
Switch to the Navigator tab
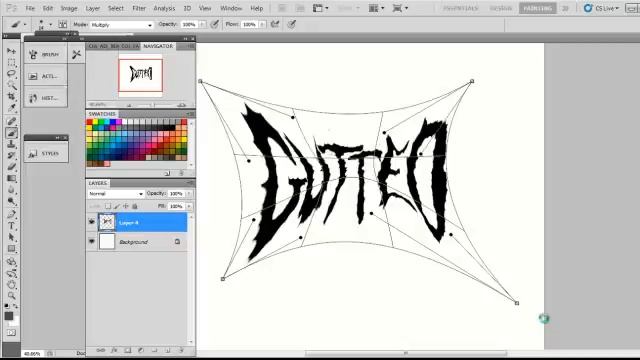coord(158,46)
